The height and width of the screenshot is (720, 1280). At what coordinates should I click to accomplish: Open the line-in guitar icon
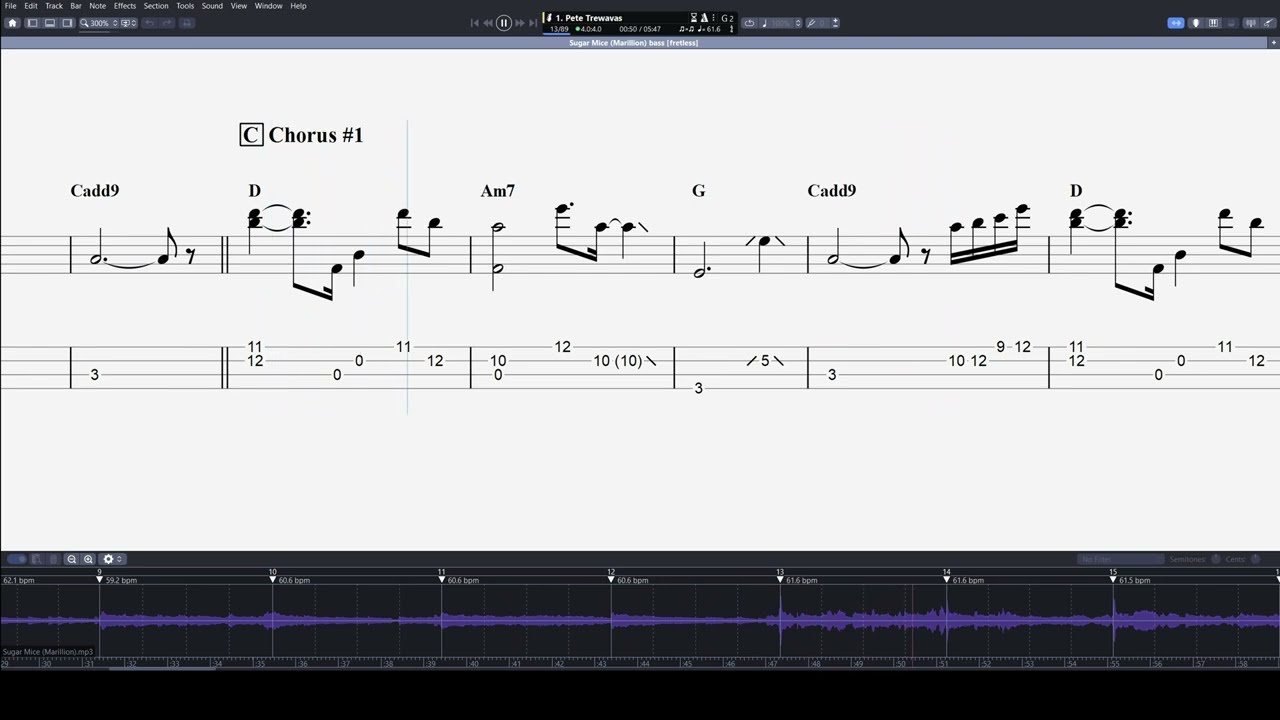click(x=1269, y=23)
